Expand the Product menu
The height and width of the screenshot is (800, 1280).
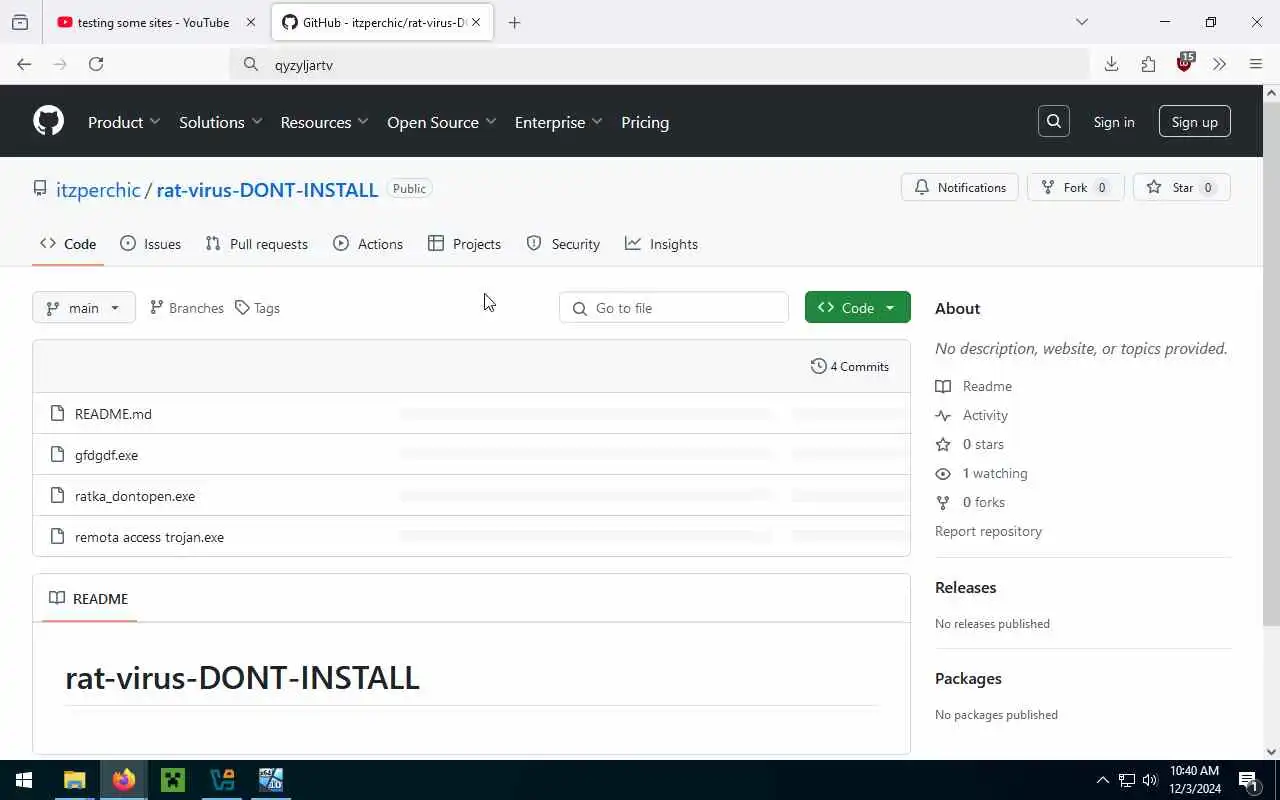coord(124,122)
